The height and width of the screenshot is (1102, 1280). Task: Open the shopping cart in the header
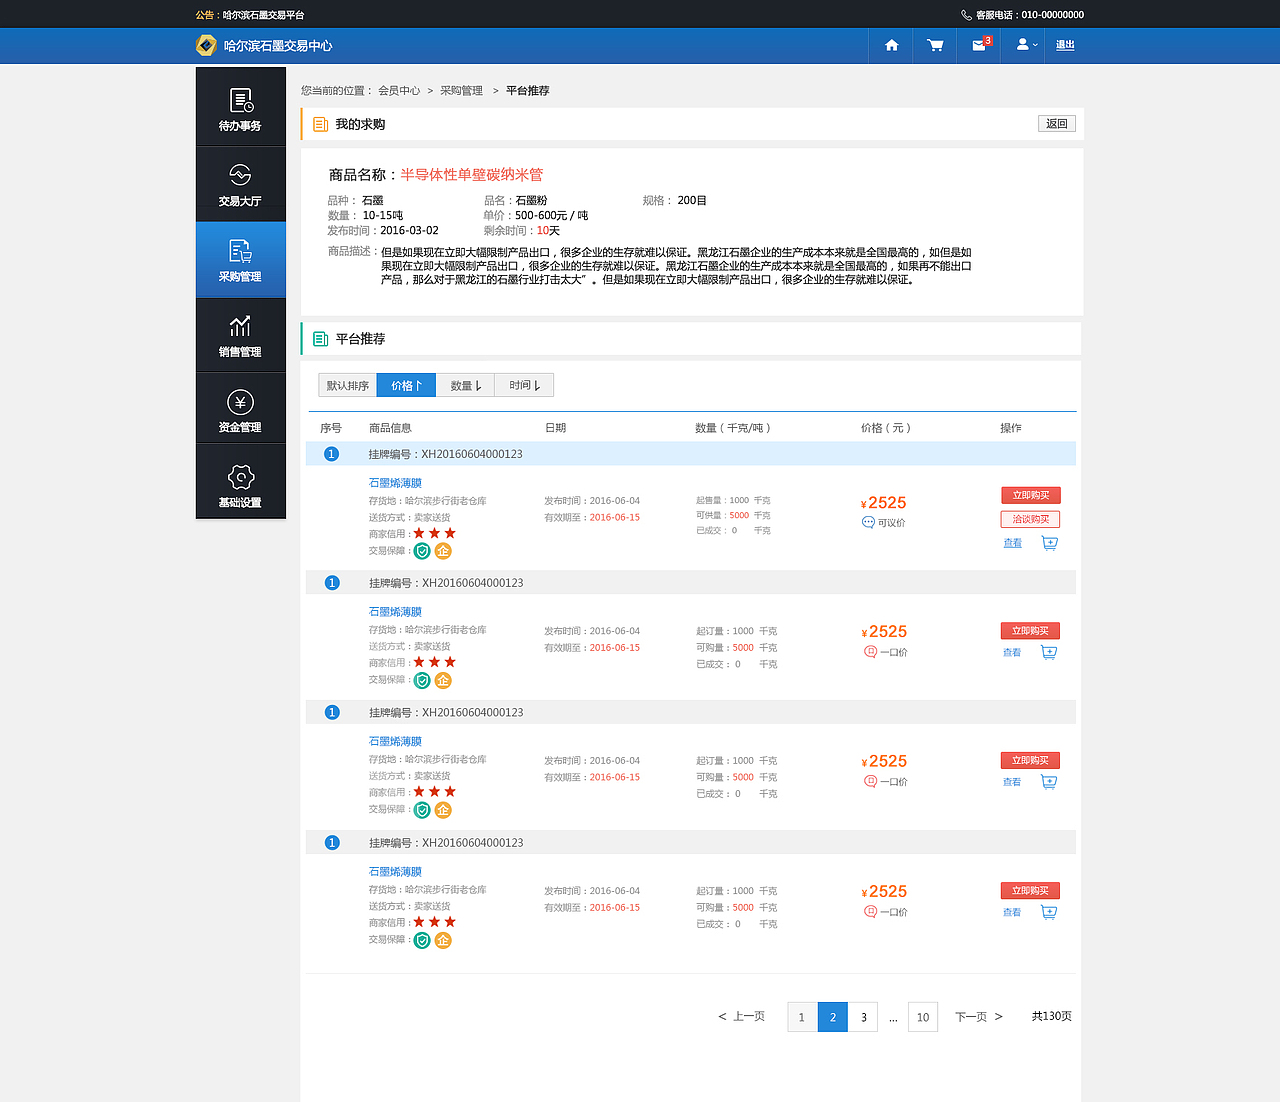(935, 45)
